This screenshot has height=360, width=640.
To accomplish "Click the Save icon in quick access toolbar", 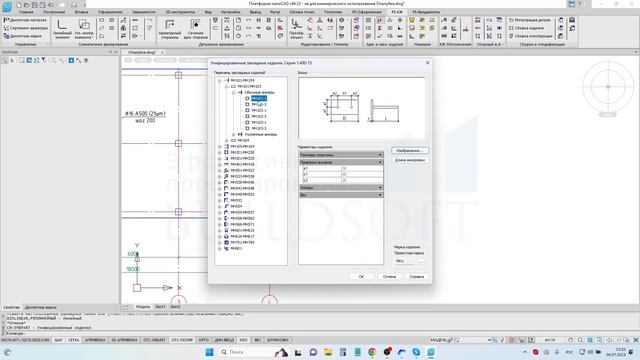I will pyautogui.click(x=34, y=5).
